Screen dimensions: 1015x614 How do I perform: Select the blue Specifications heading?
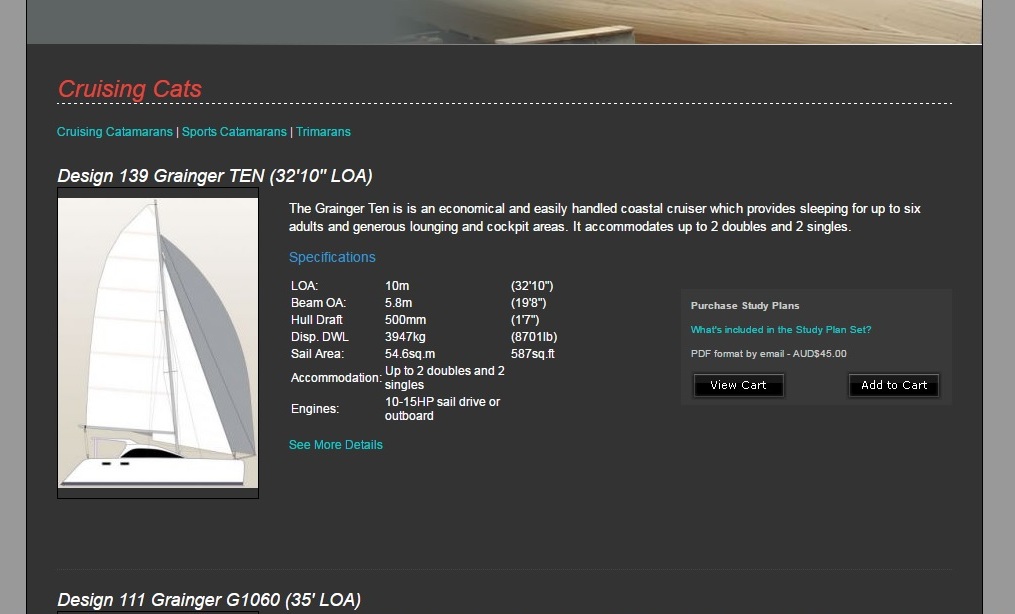pyautogui.click(x=332, y=257)
